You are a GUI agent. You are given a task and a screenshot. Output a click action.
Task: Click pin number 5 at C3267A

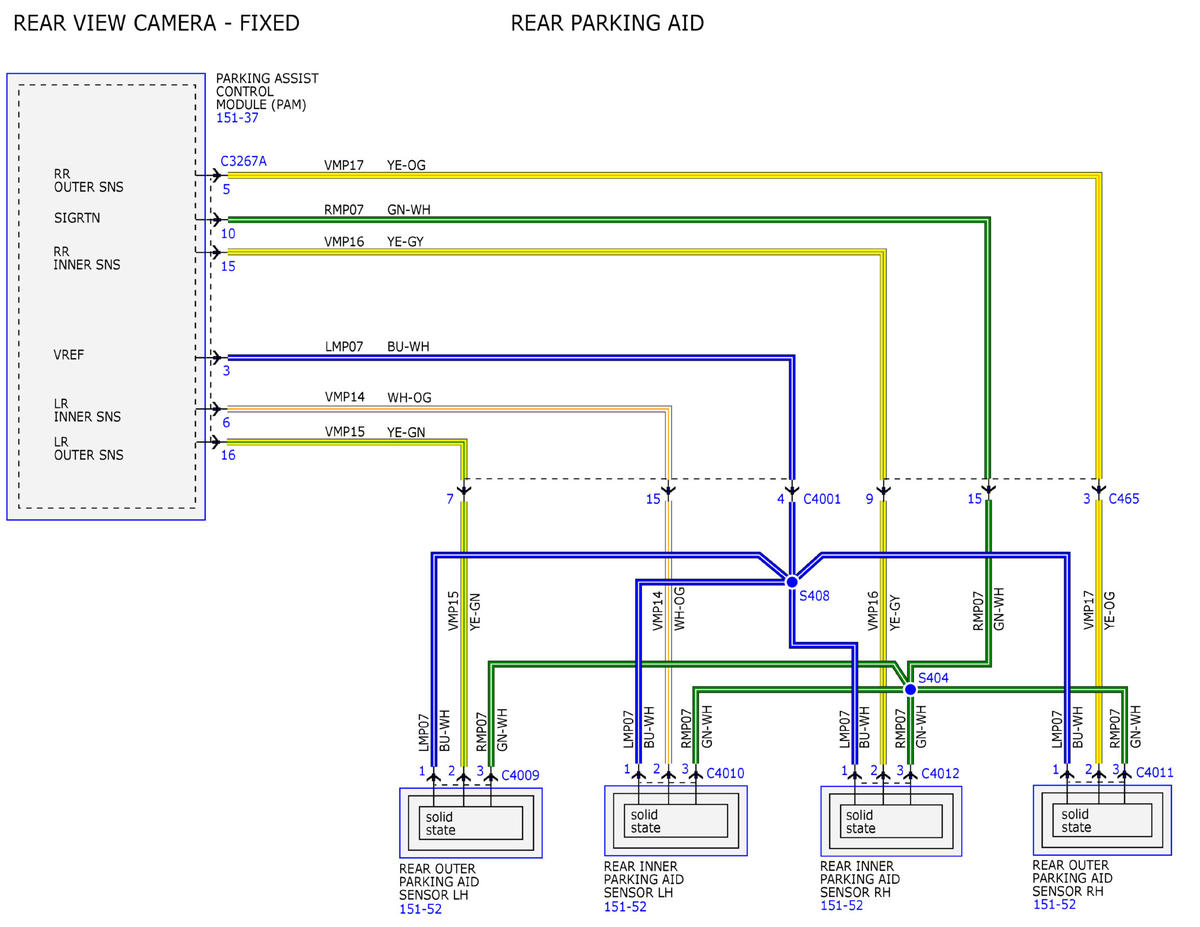[x=226, y=188]
